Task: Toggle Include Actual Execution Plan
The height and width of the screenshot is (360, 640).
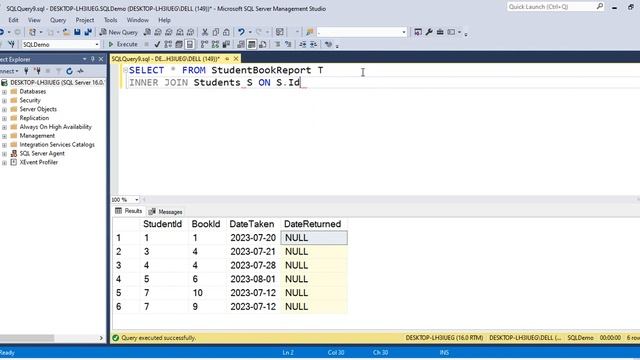Action: 204,44
